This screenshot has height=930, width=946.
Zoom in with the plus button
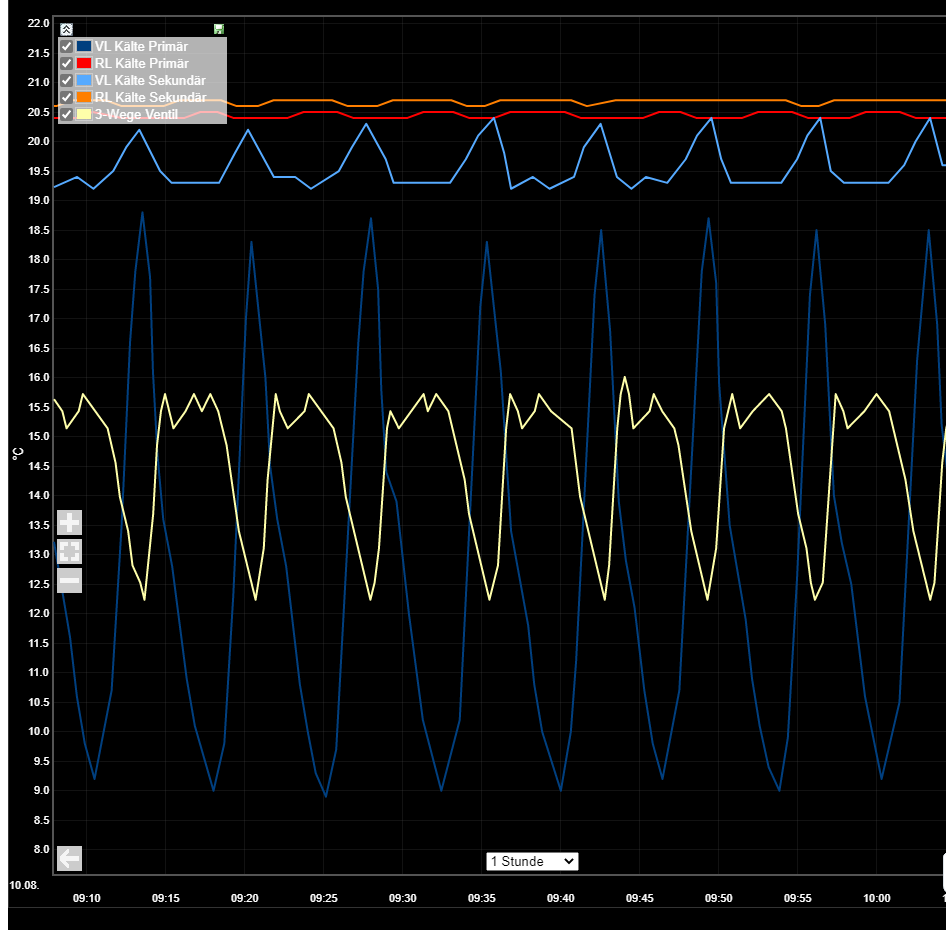[x=69, y=522]
